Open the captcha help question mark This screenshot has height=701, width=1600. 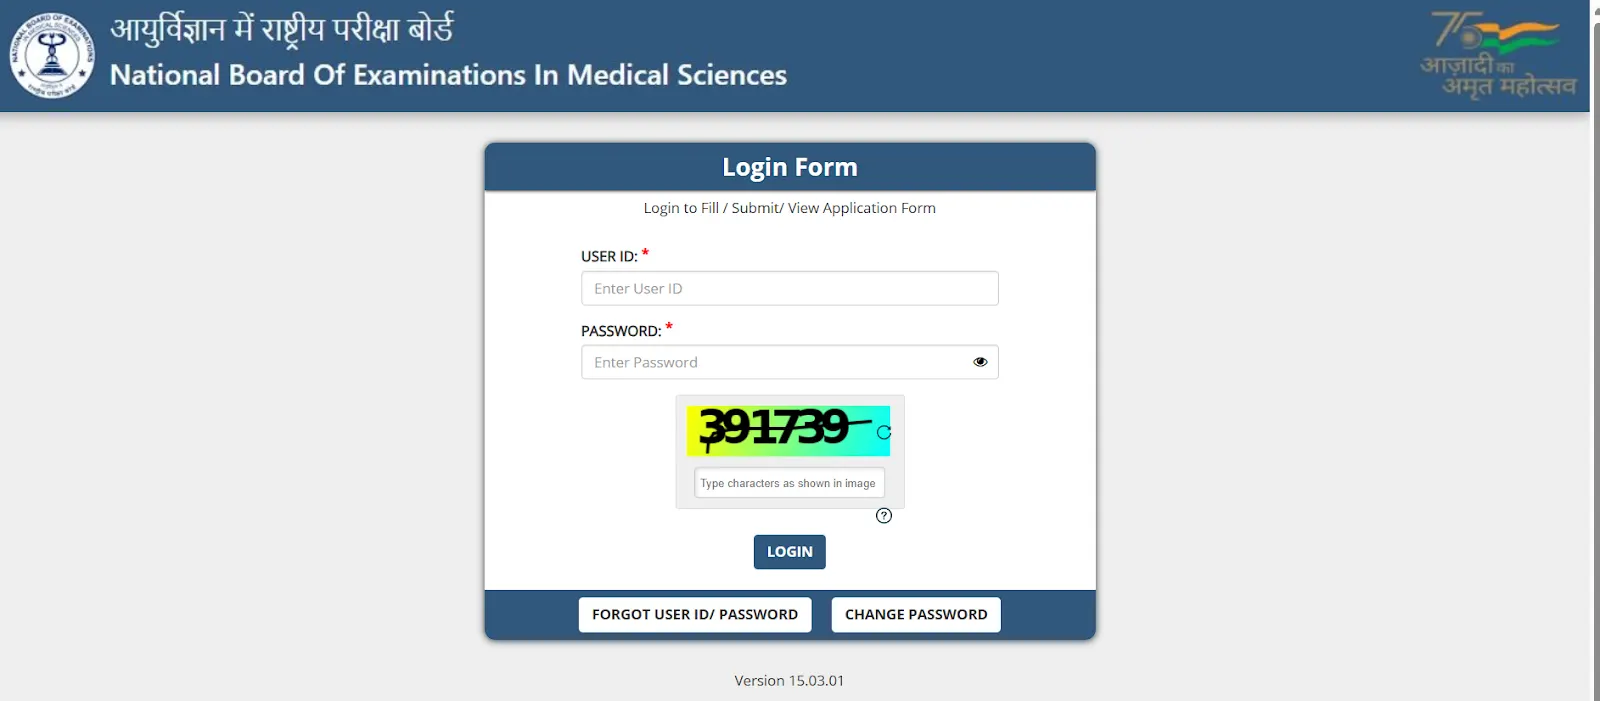click(x=882, y=517)
